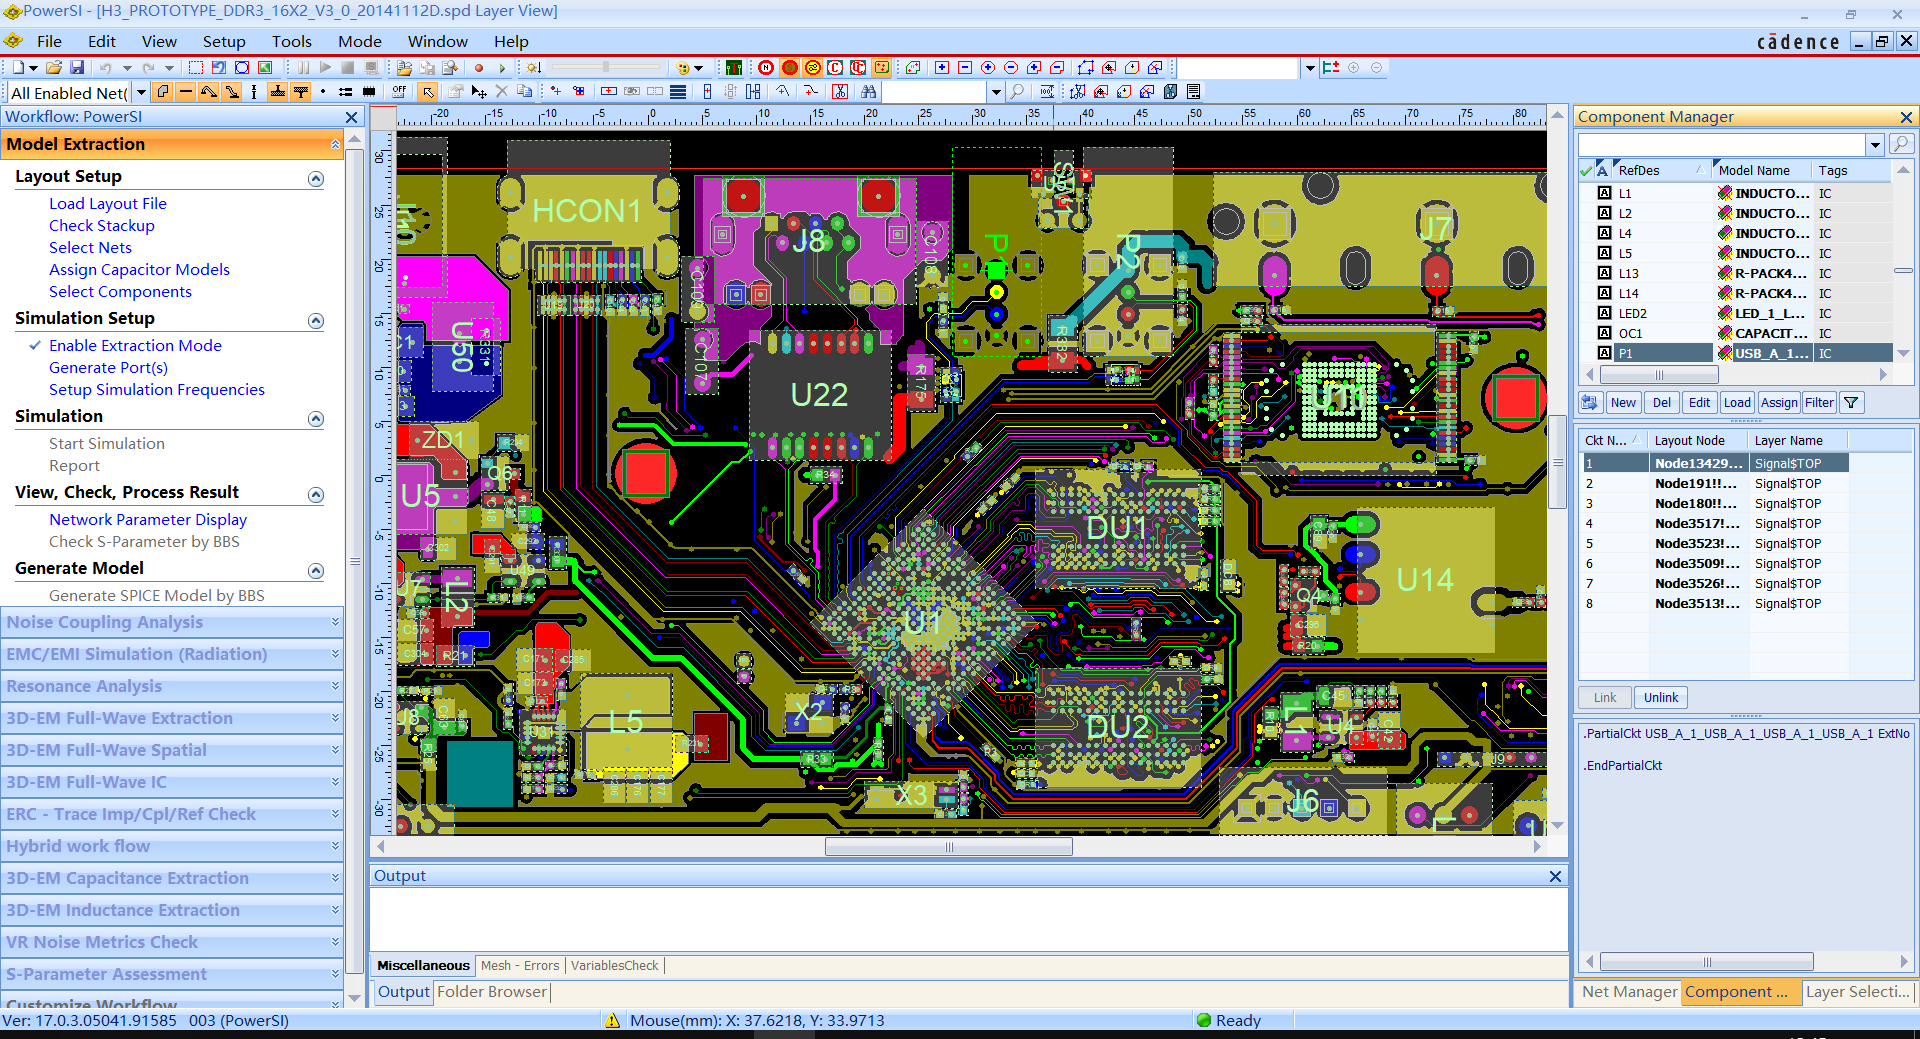Select the arrow pointer selection tool
The image size is (1920, 1039).
(428, 92)
